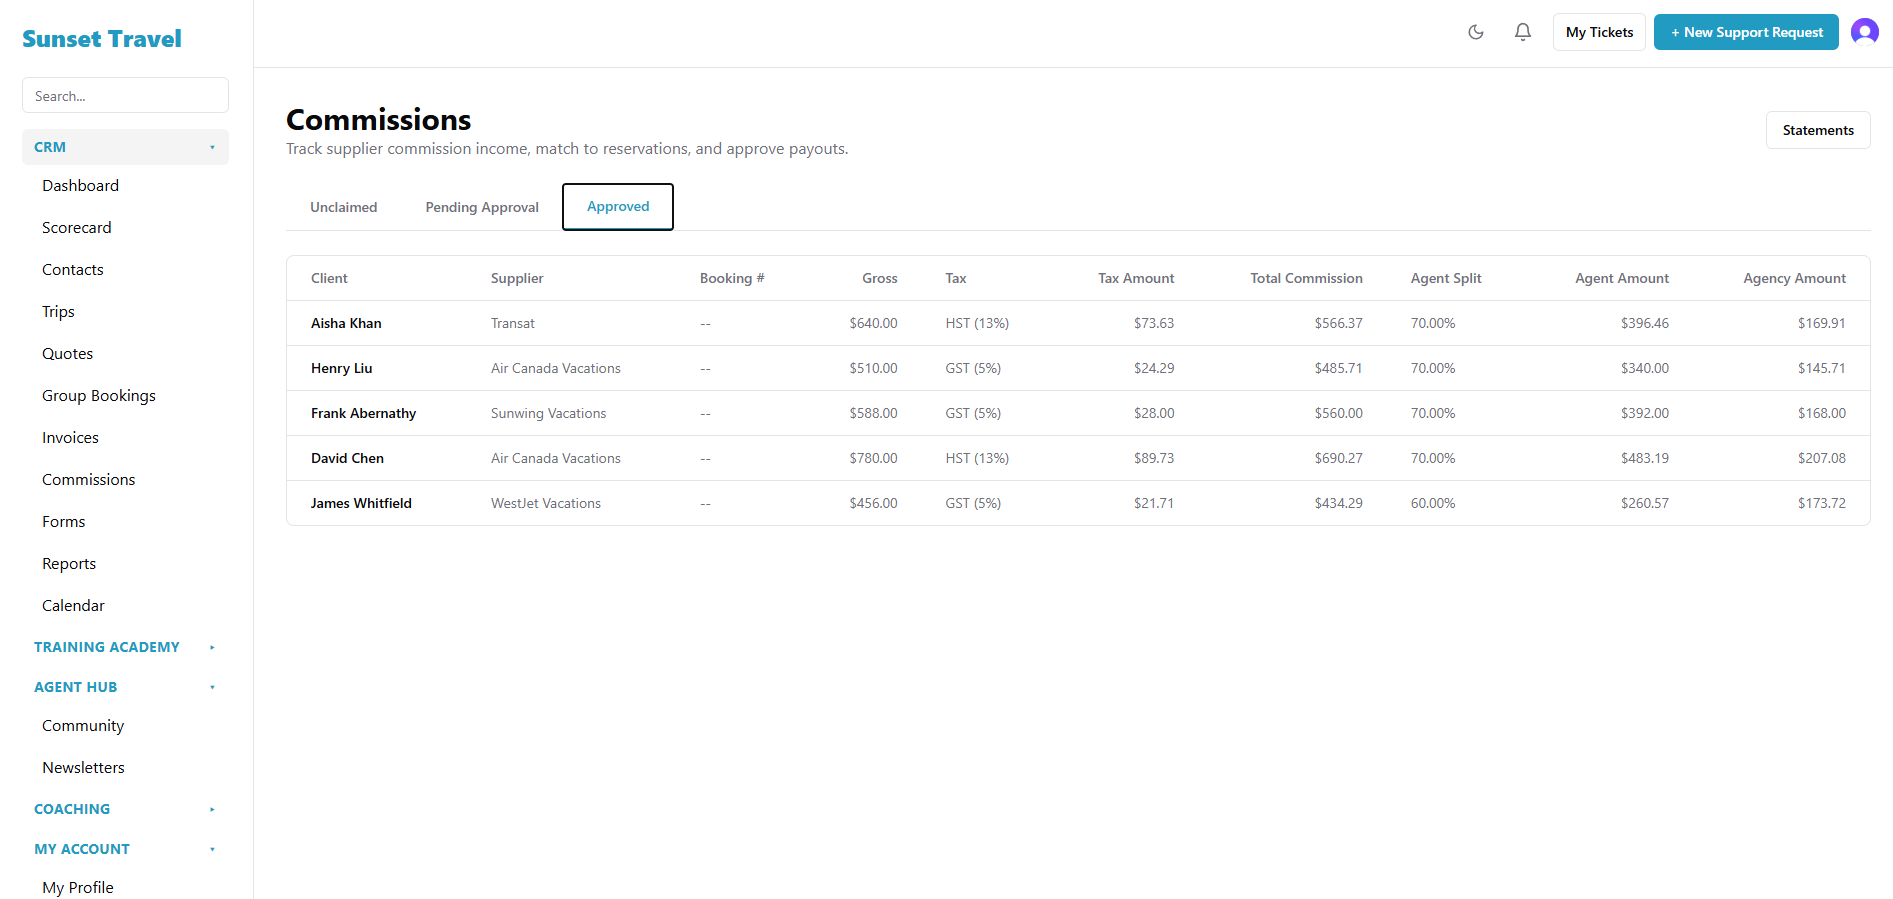Collapse the My Account section

click(x=125, y=849)
